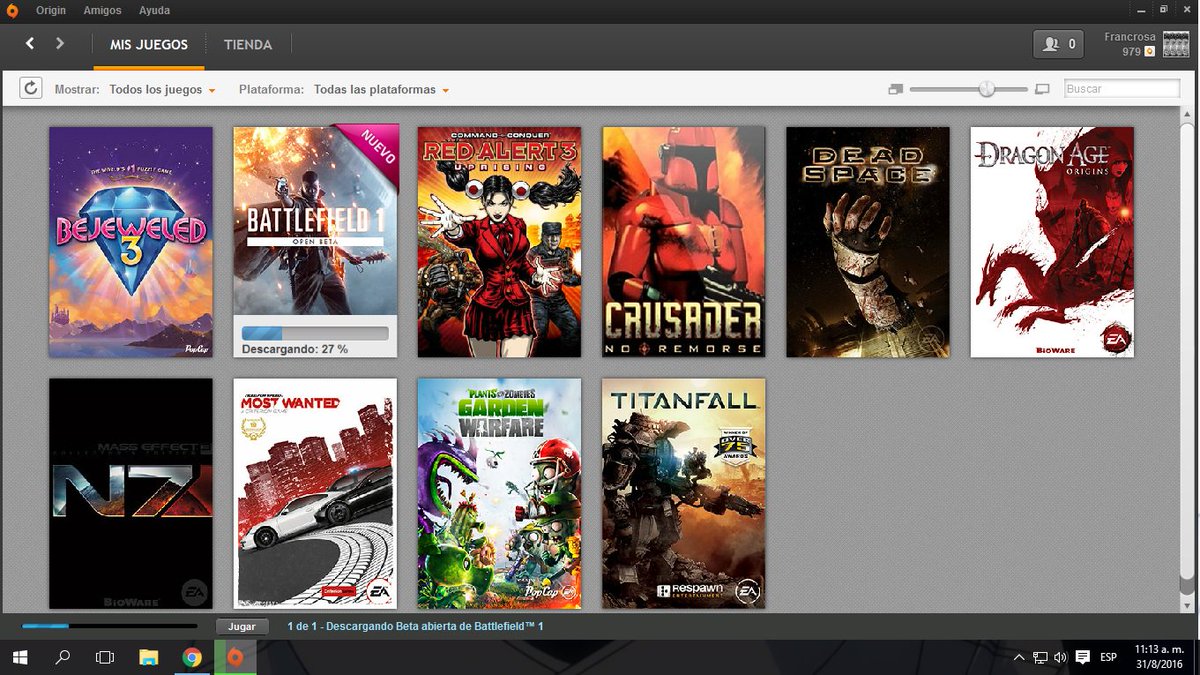Open the Ayuda menu
The image size is (1200, 675).
click(154, 11)
